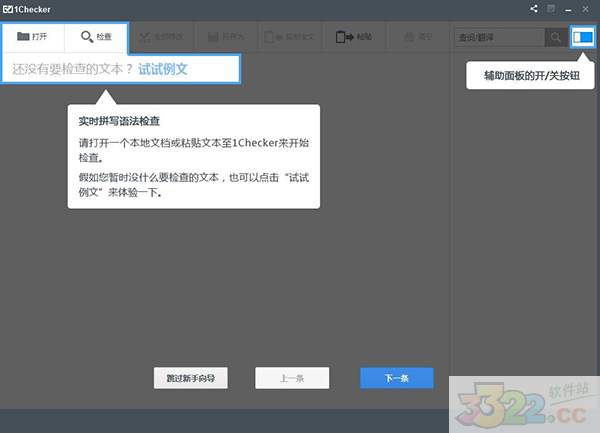Close the 1Checker window
This screenshot has width=600, height=433.
(585, 9)
